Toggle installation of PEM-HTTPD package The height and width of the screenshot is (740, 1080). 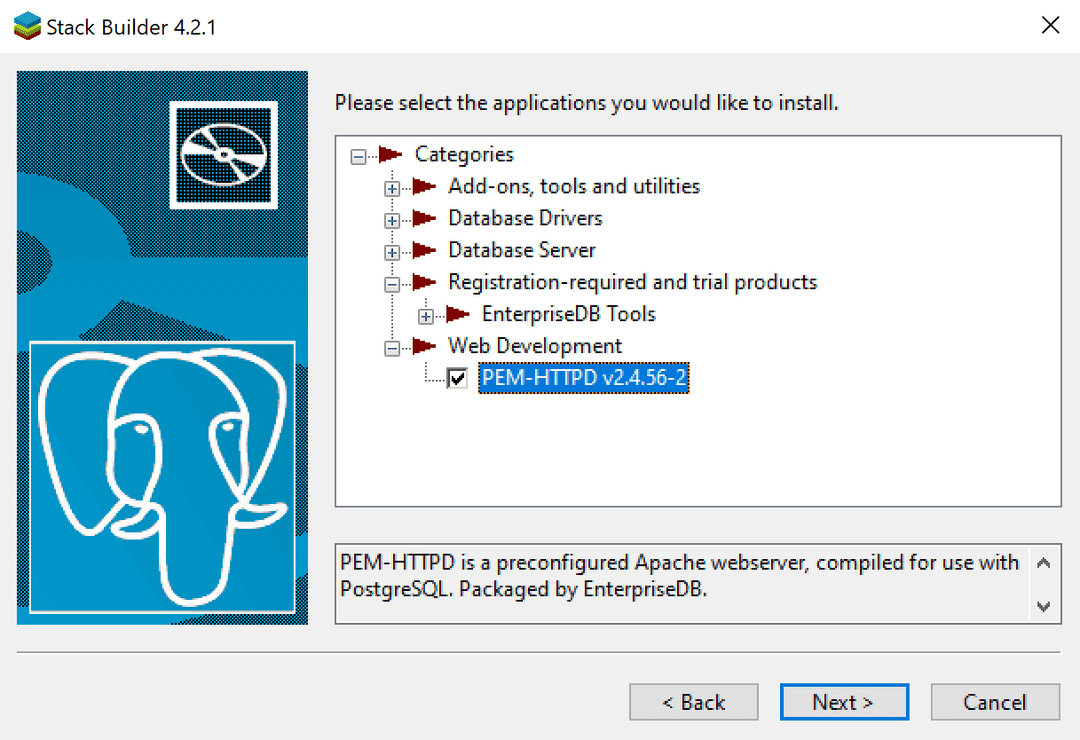pos(455,378)
